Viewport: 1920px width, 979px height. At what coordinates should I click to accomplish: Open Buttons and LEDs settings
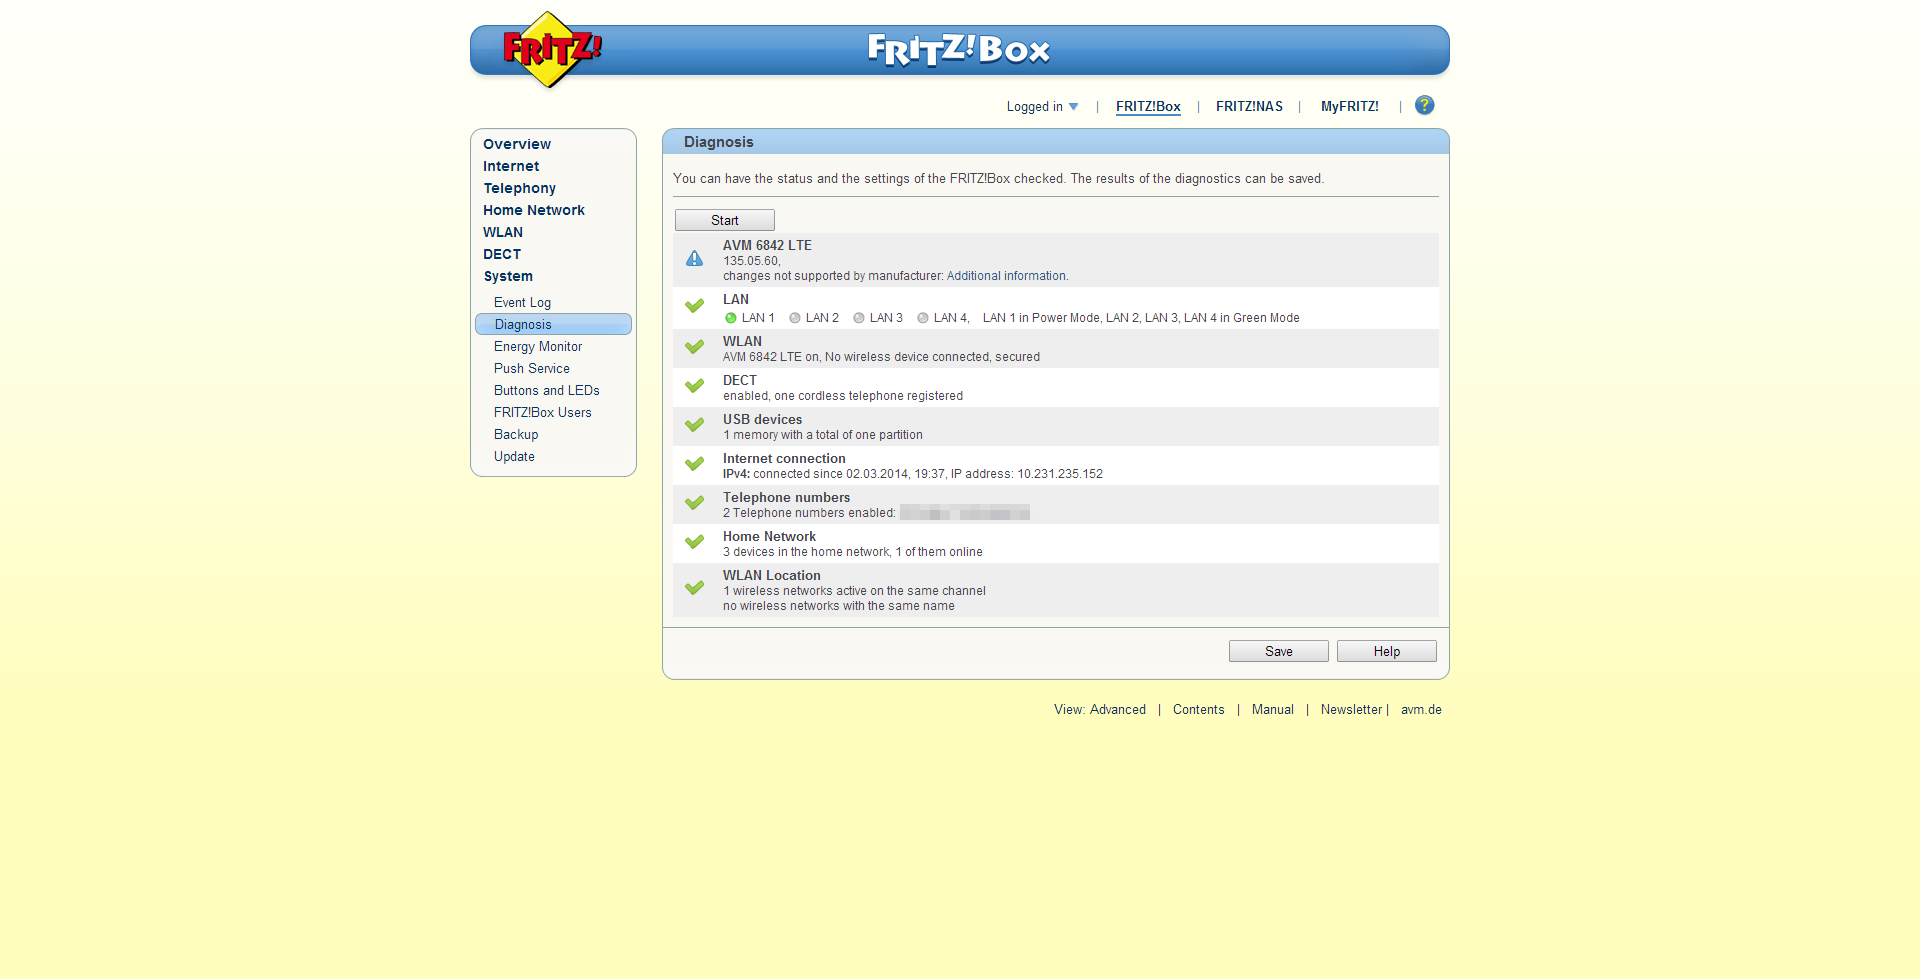click(547, 391)
